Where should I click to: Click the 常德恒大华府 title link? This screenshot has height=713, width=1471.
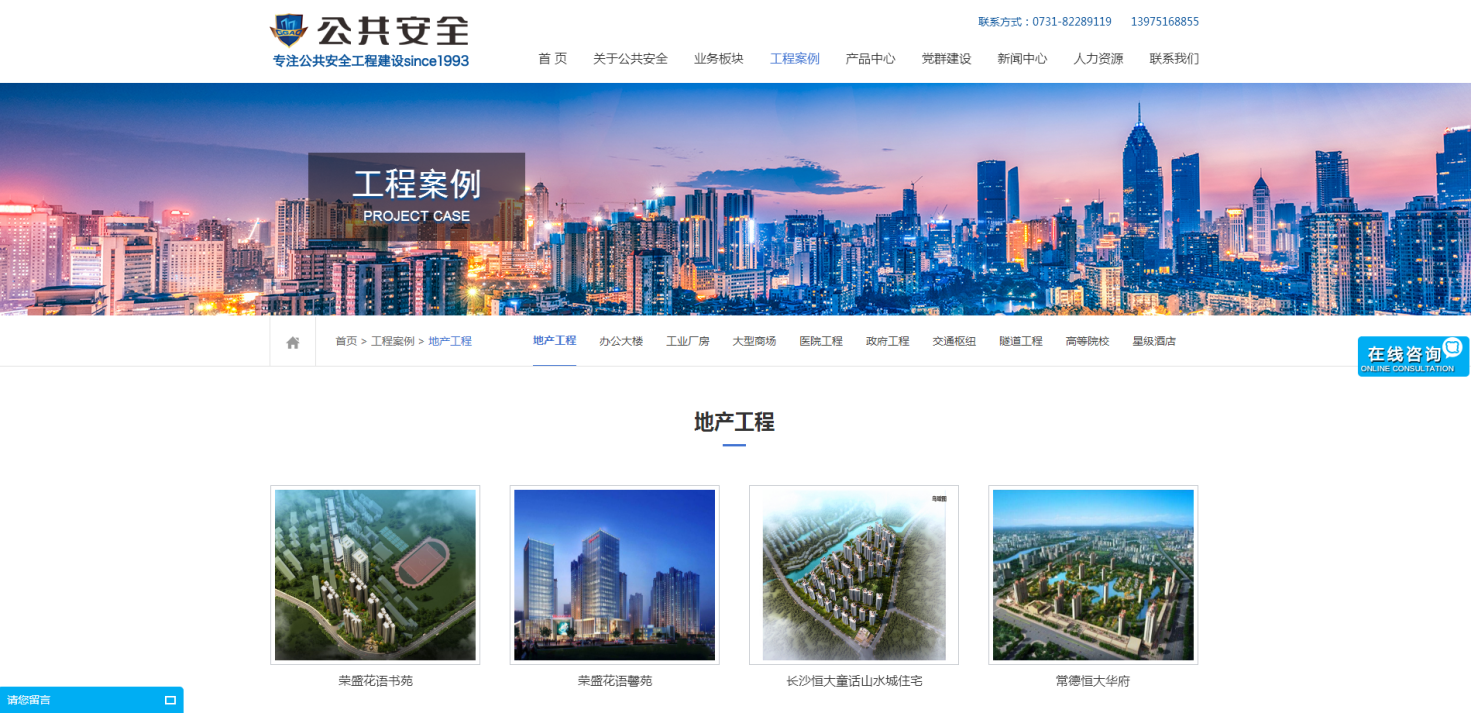pyautogui.click(x=1092, y=681)
